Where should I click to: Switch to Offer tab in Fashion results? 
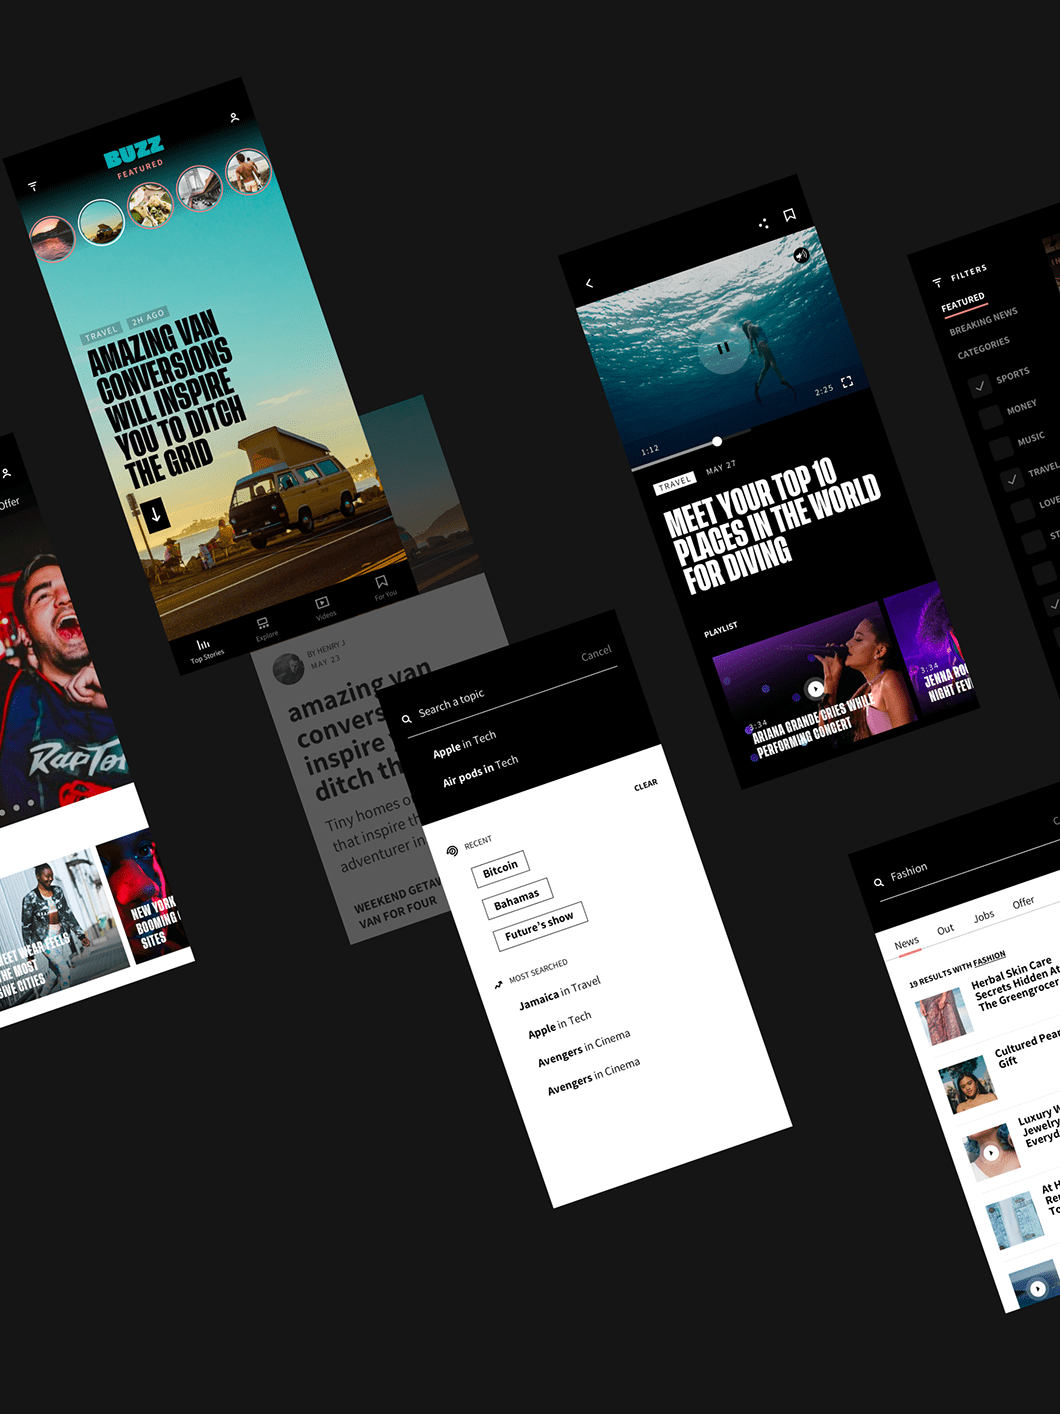click(x=1023, y=903)
